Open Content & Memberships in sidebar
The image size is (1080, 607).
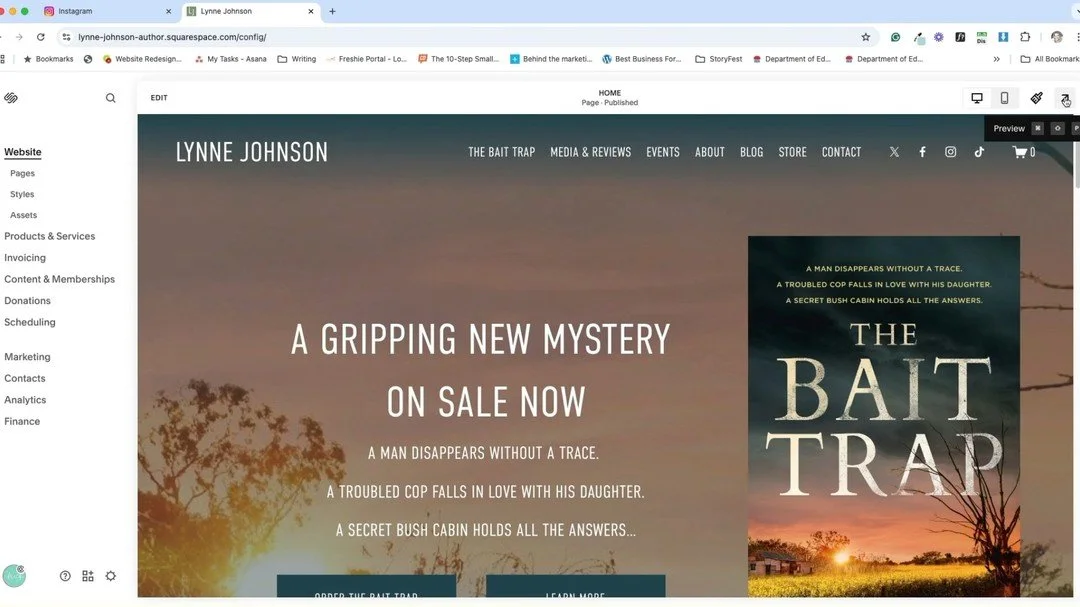pyautogui.click(x=59, y=279)
